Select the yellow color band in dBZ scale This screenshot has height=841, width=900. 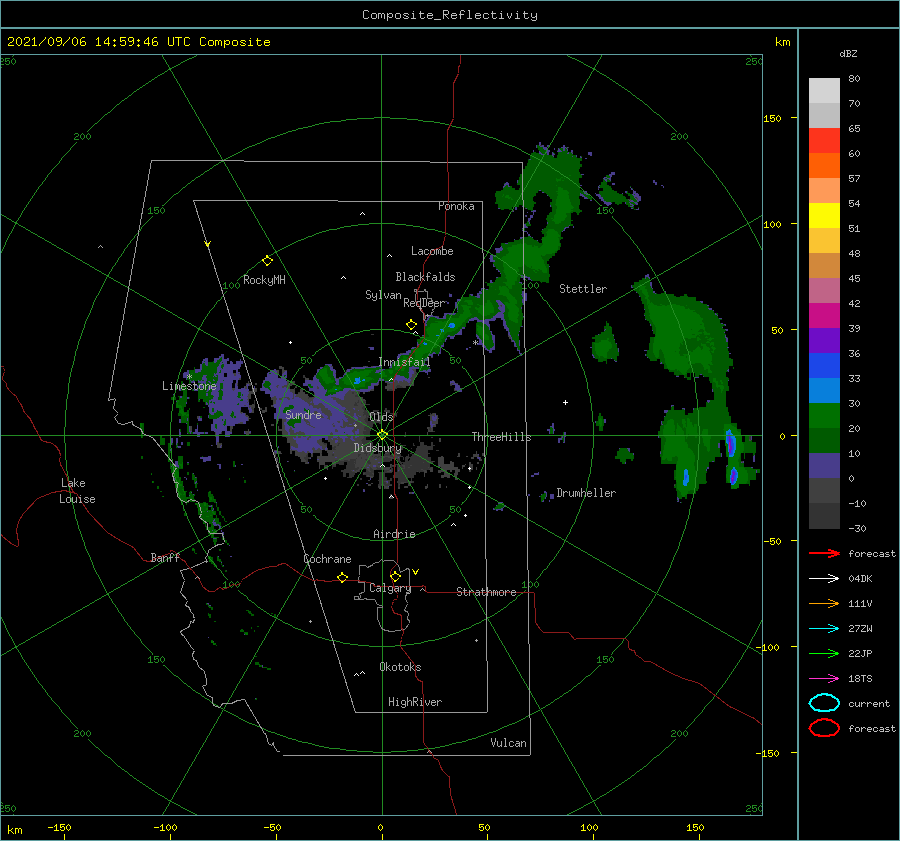click(x=824, y=216)
